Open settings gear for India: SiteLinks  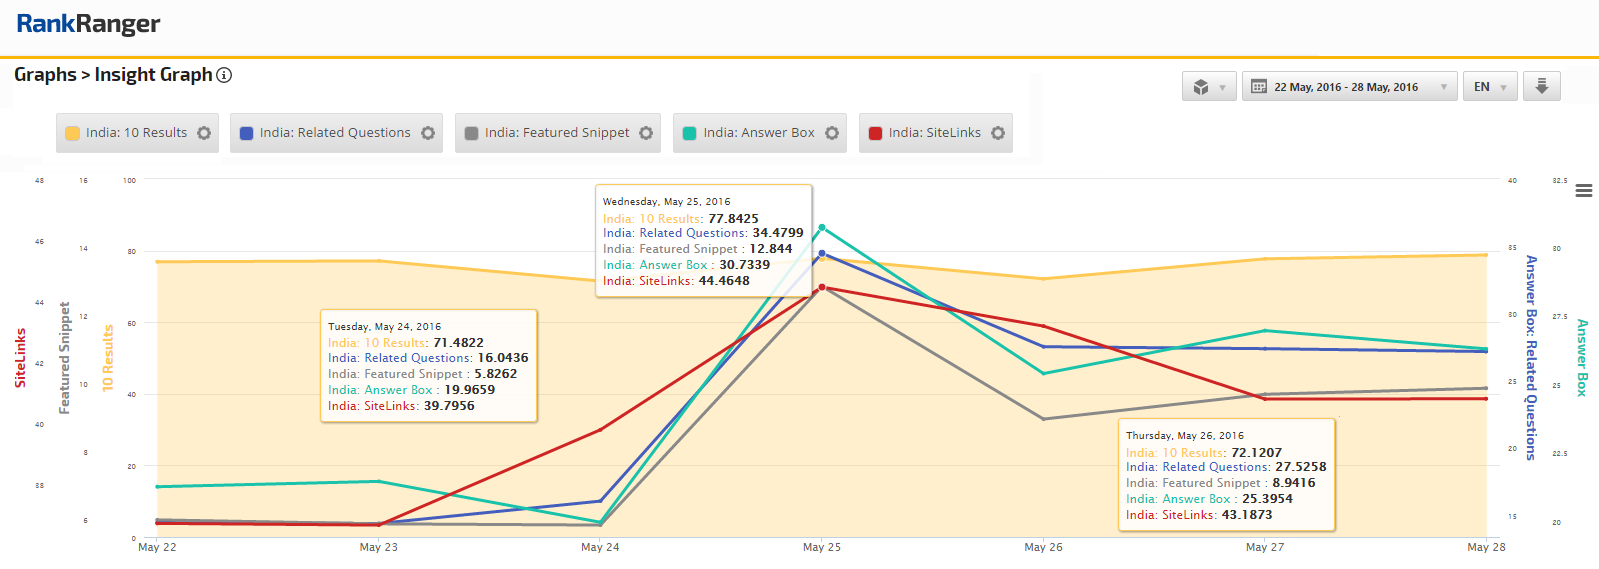[998, 133]
